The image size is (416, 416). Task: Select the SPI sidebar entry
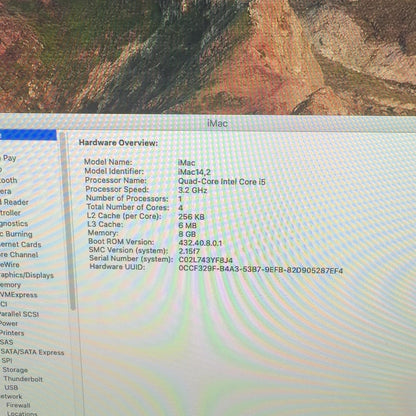[7, 361]
